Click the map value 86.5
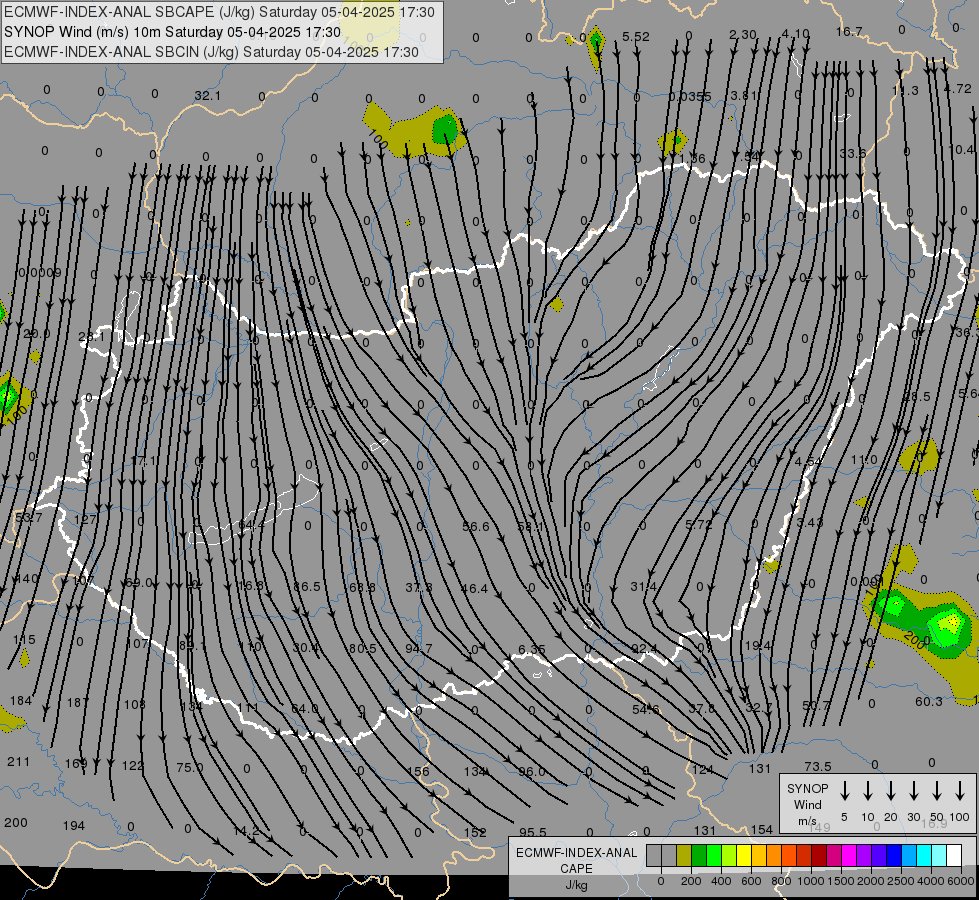This screenshot has height=900, width=979. (307, 586)
